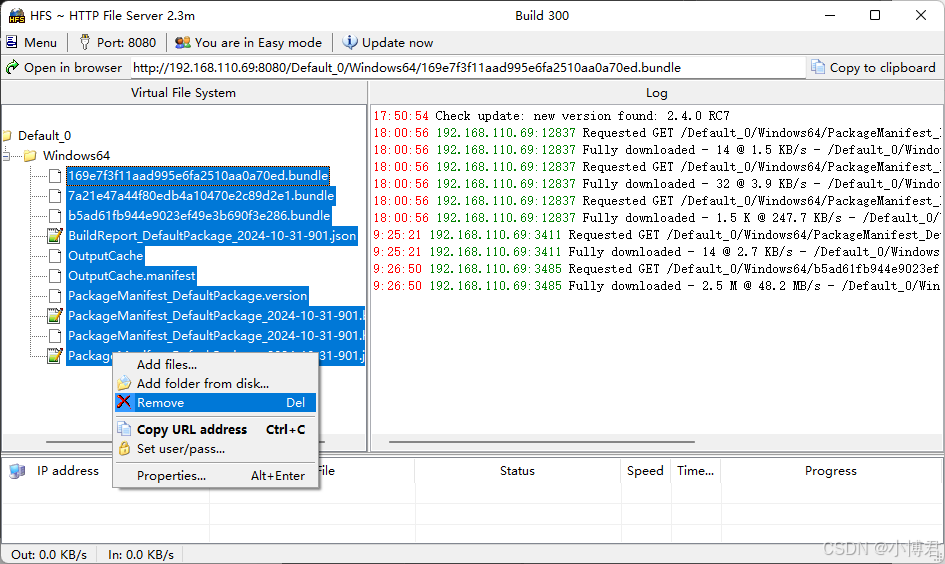Select 169e7f3f11aad995e6fa2510aa0a70ed.bundle file

198,175
